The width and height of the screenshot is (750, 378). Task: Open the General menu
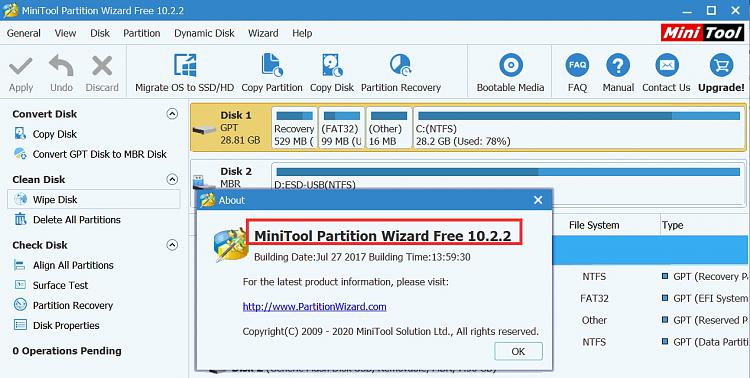coord(23,33)
